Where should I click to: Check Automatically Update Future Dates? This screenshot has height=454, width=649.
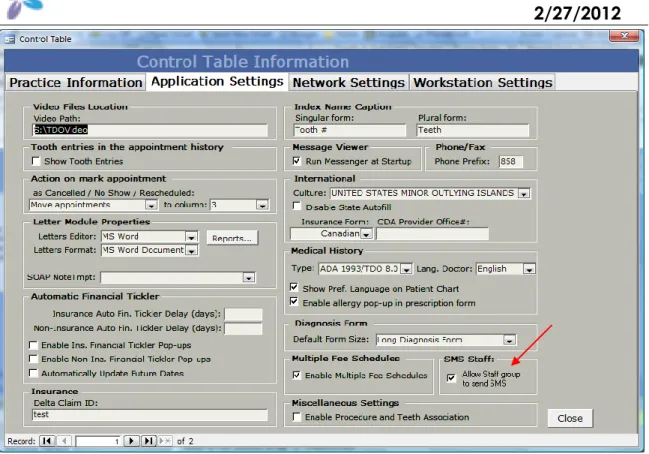pos(33,373)
